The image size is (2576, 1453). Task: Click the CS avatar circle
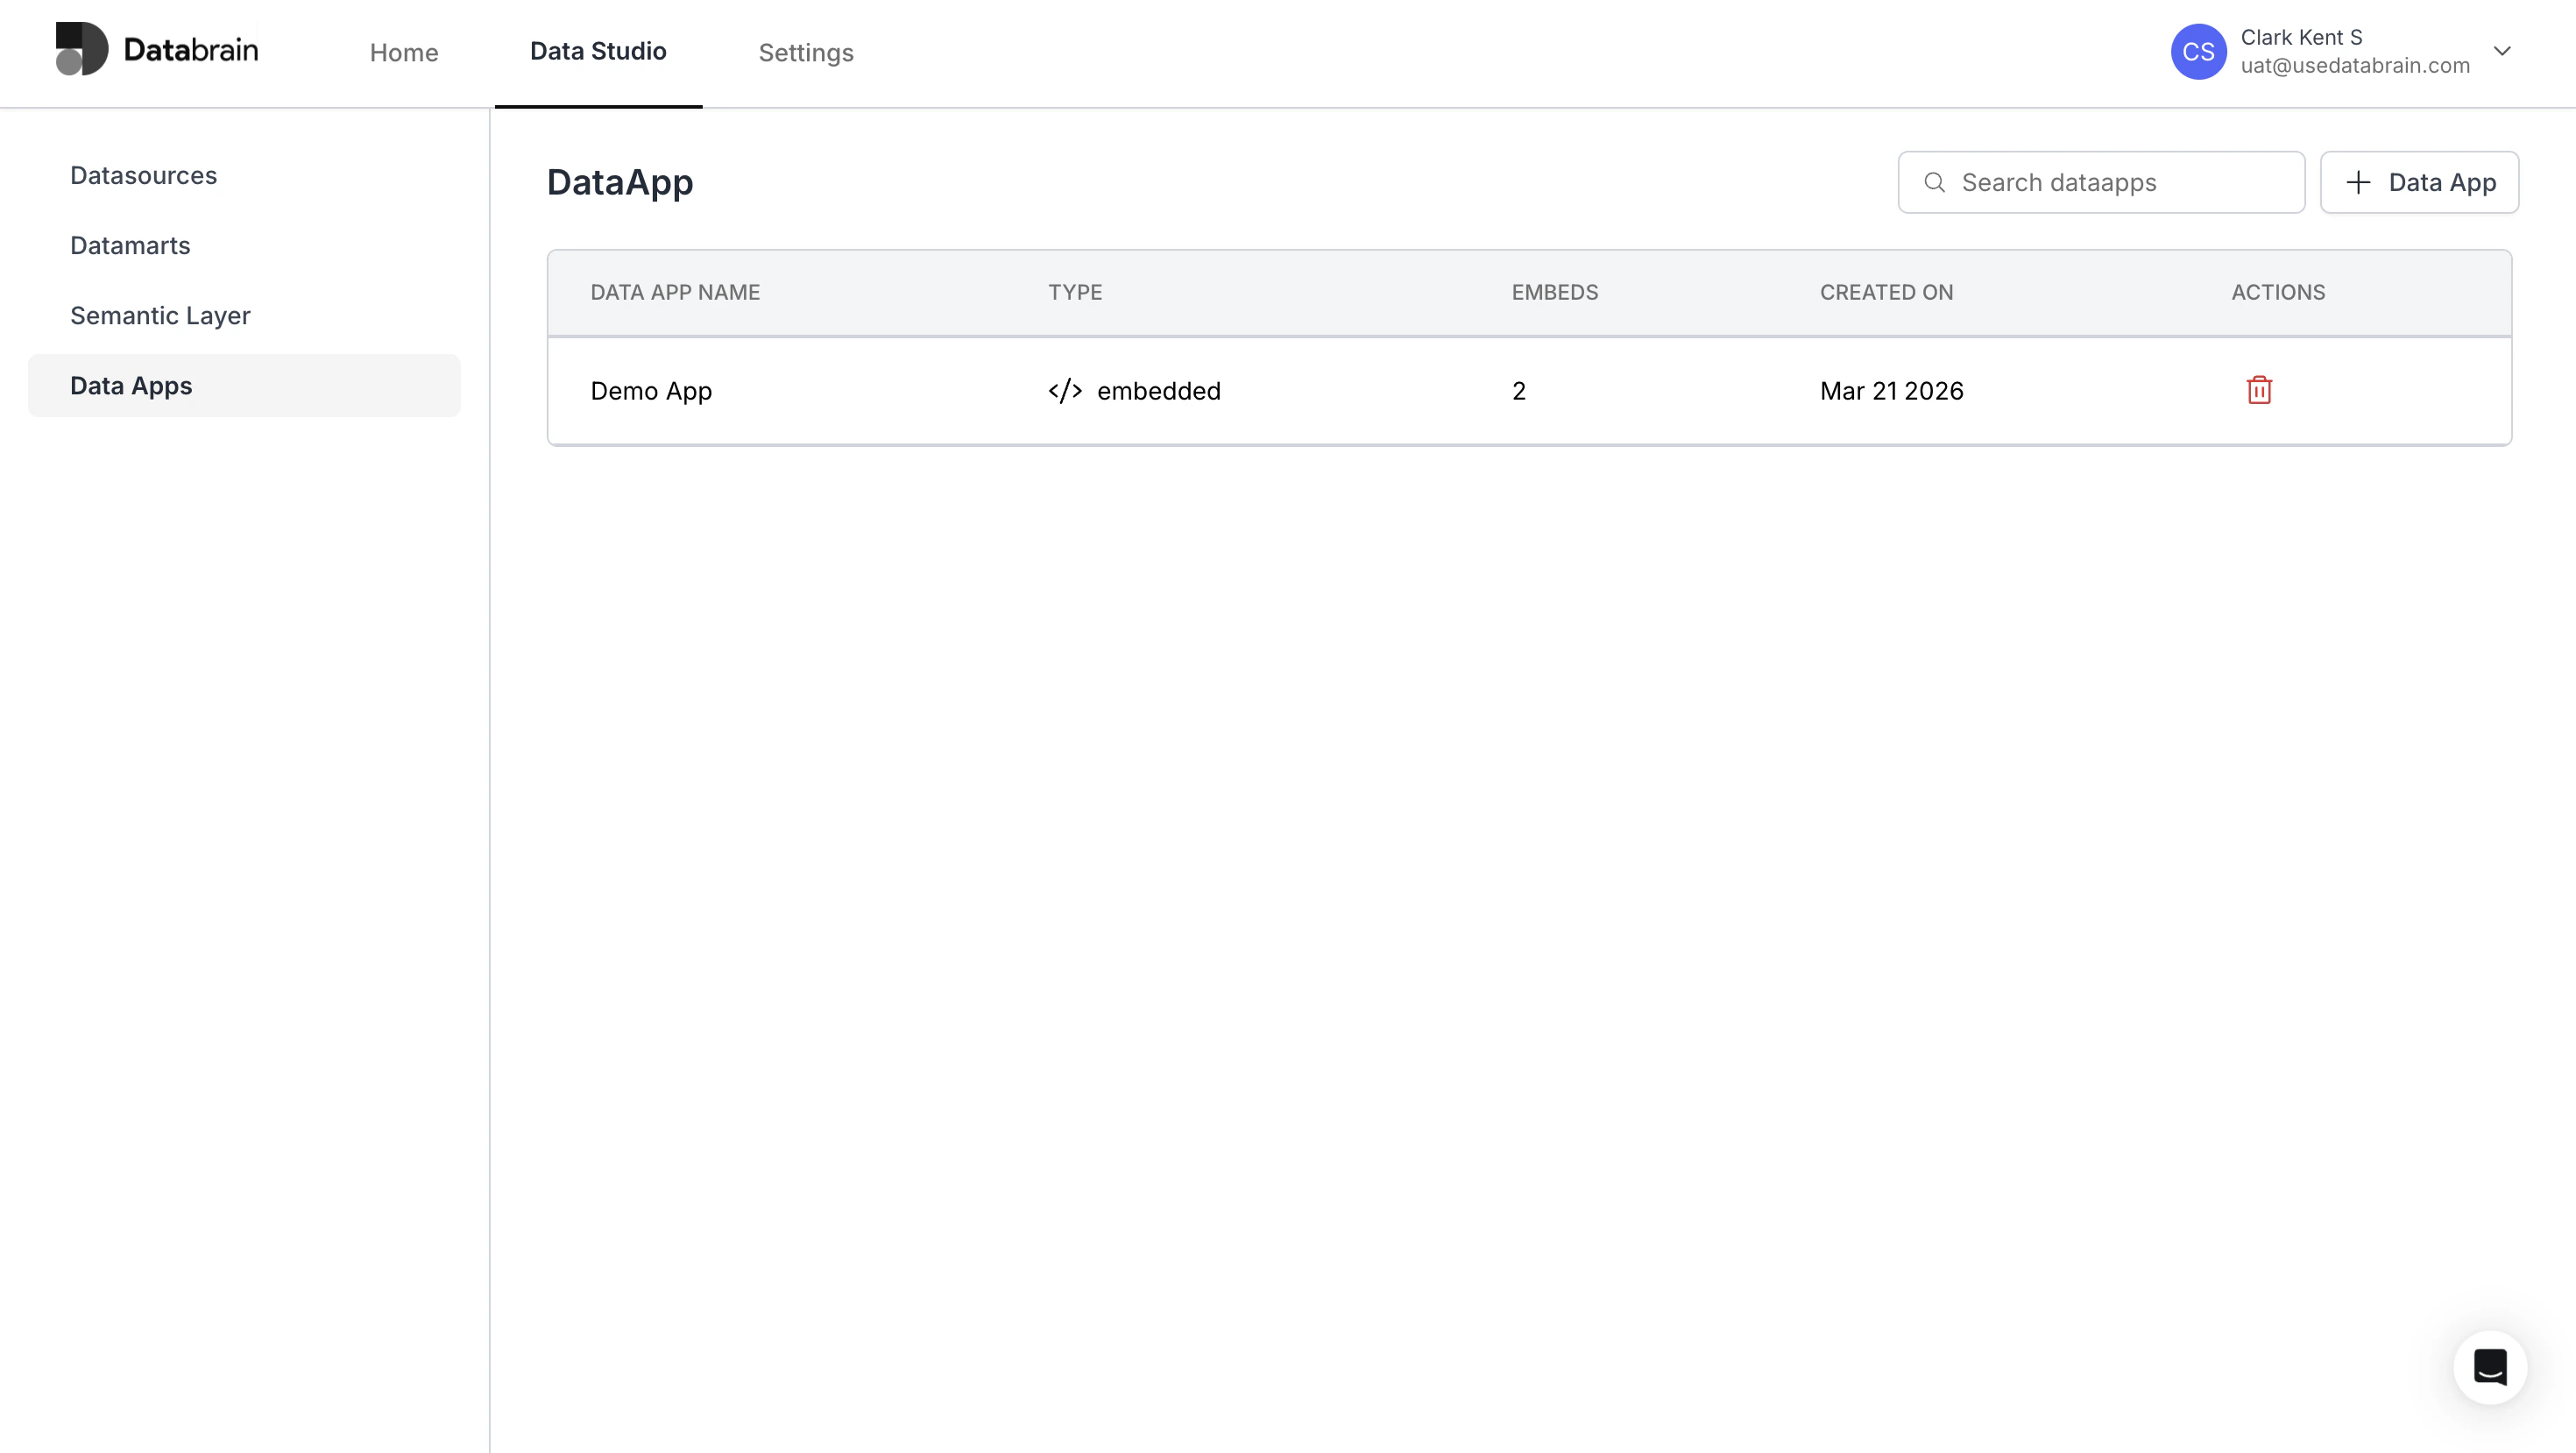coord(2199,51)
